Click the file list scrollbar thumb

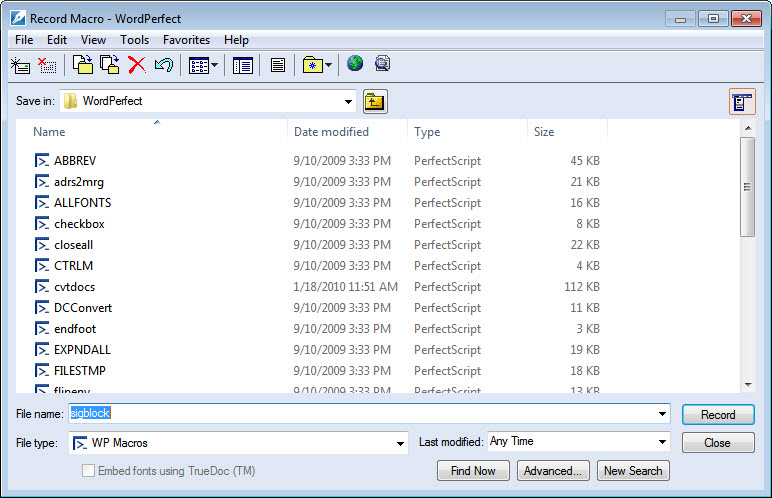(747, 187)
